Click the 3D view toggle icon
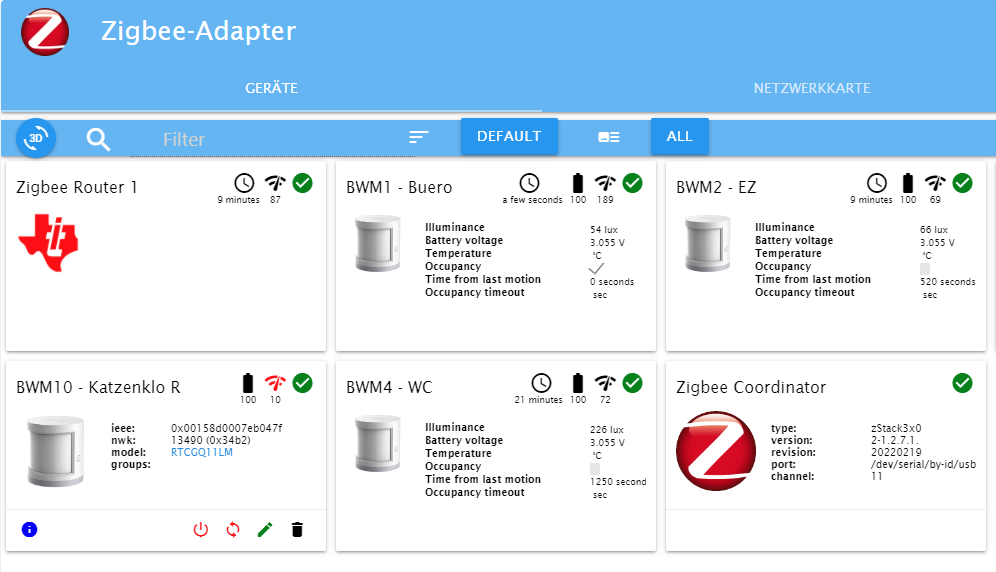 click(37, 137)
